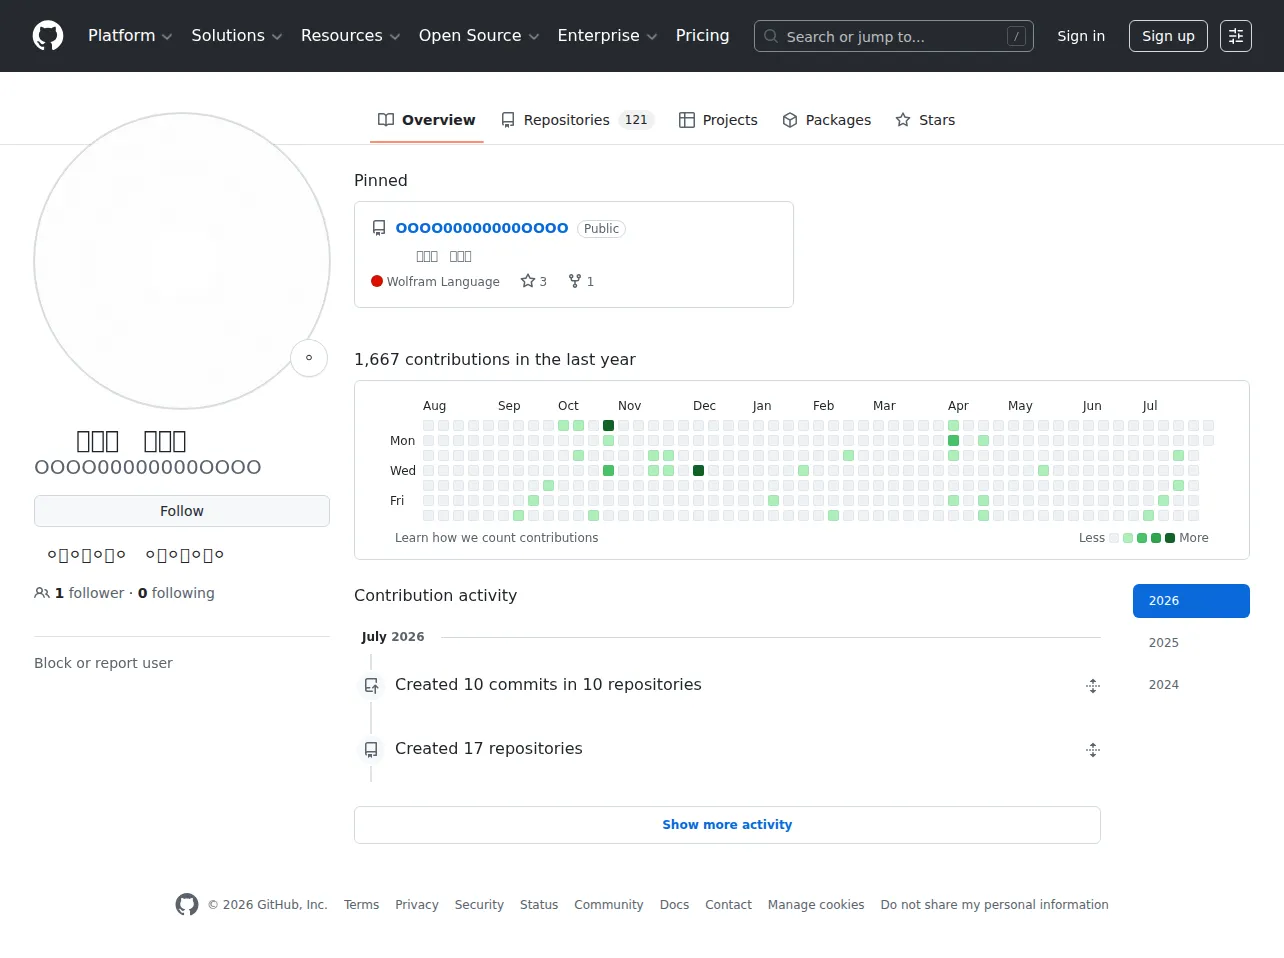The image size is (1284, 958).
Task: Click the commits icon in activity timeline
Action: coord(371,686)
